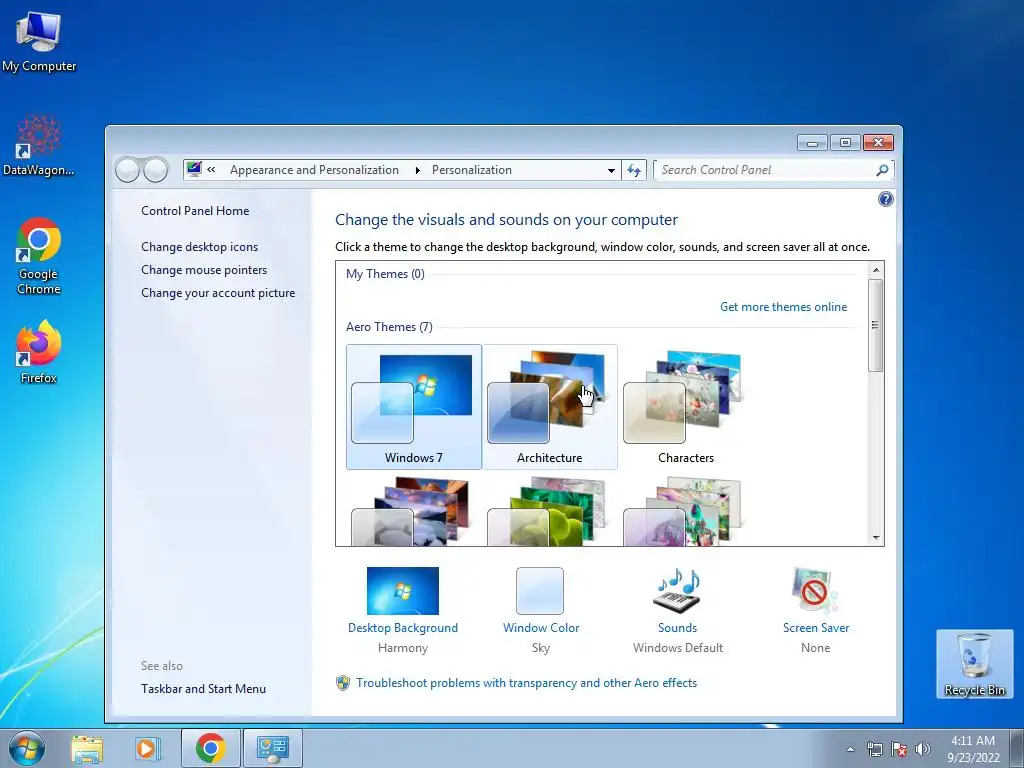
Task: Go to Control Panel Home
Action: pos(195,211)
